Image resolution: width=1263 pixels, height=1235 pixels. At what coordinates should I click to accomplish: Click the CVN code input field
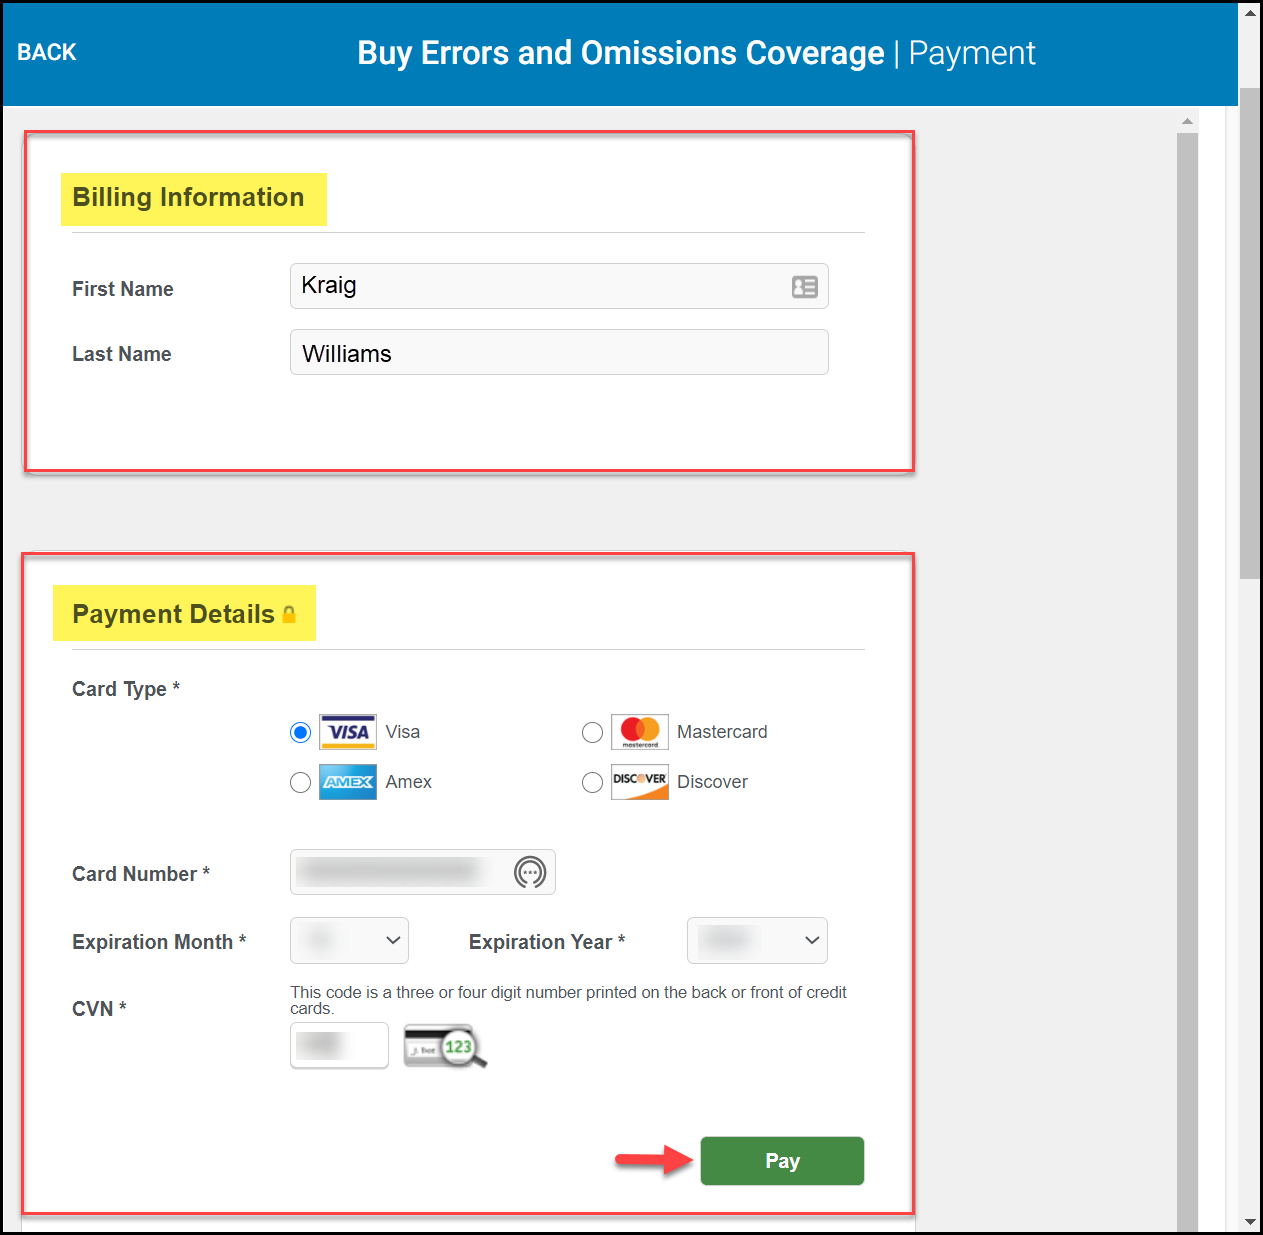(x=339, y=1045)
